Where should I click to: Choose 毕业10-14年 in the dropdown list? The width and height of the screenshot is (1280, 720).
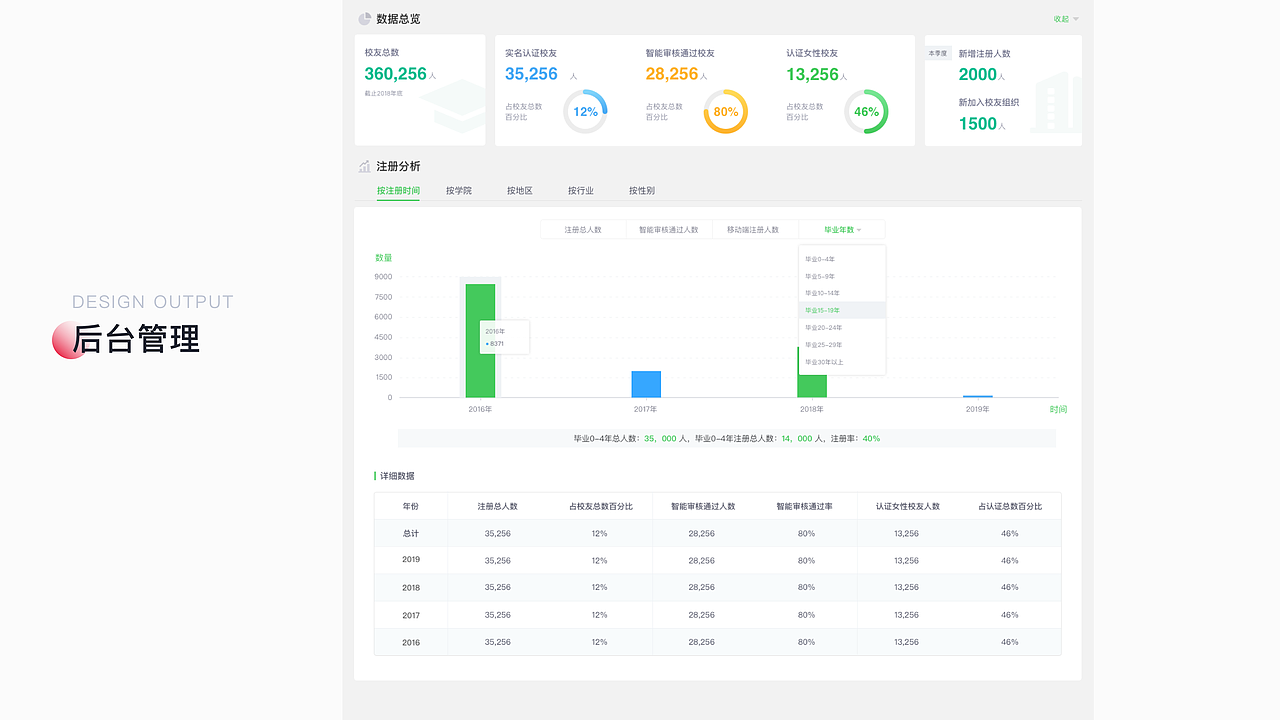pos(842,293)
